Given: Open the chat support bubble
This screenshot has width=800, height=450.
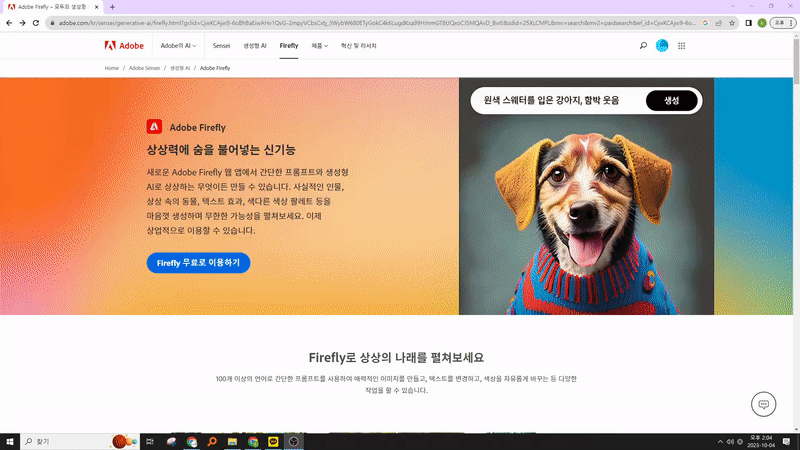Looking at the screenshot, I should pos(763,404).
